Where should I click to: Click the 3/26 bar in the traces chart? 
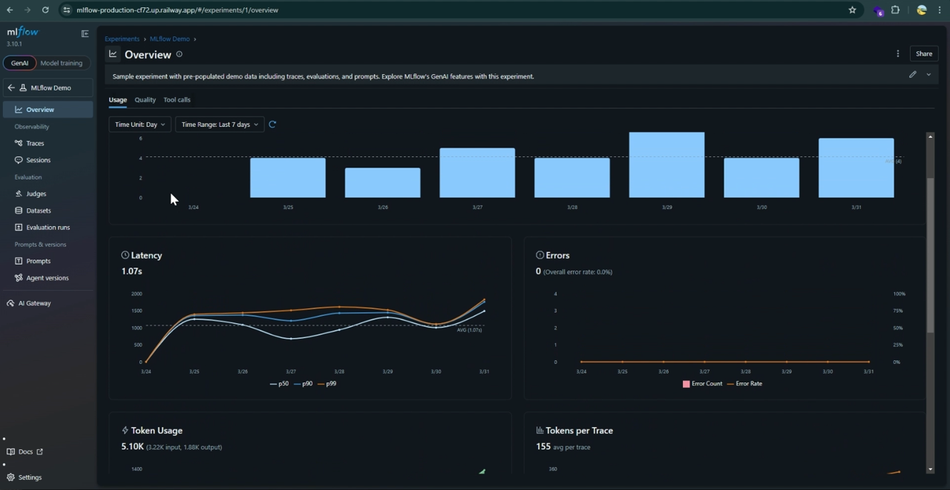[x=382, y=182]
